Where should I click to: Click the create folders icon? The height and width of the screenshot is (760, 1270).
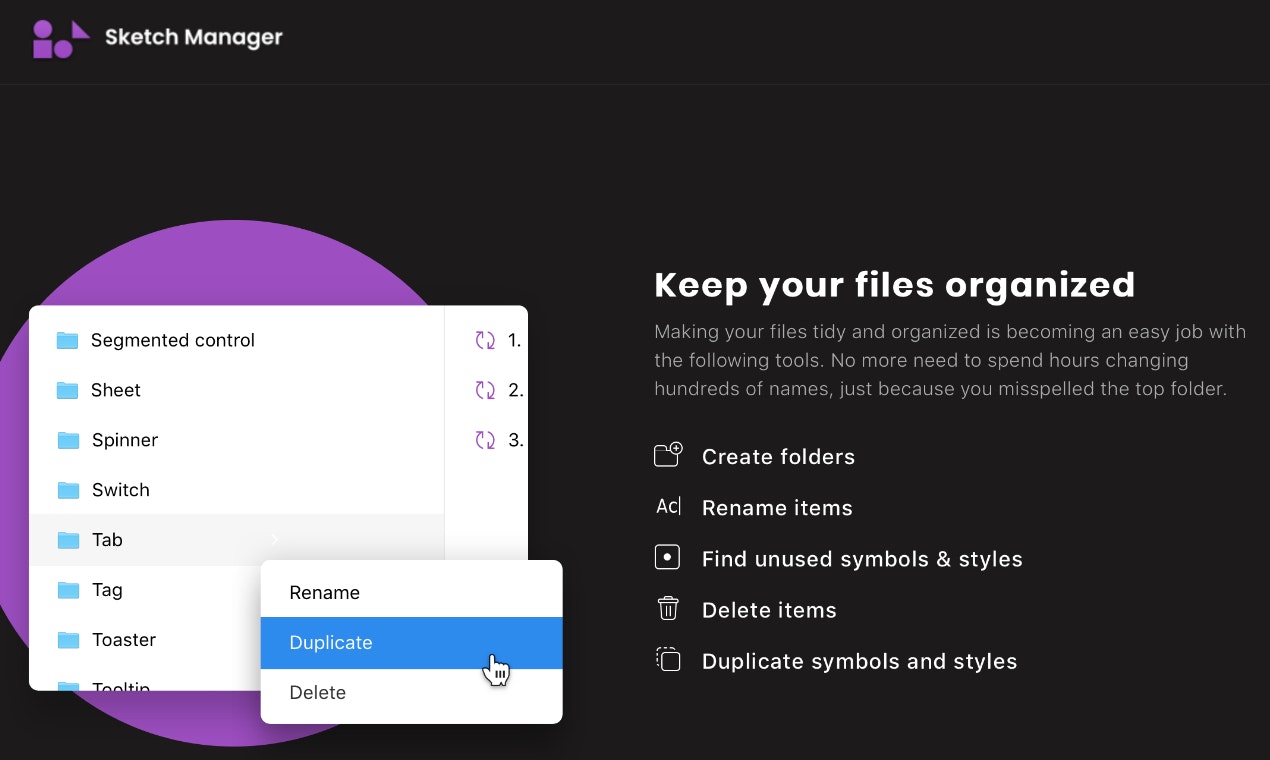click(668, 454)
